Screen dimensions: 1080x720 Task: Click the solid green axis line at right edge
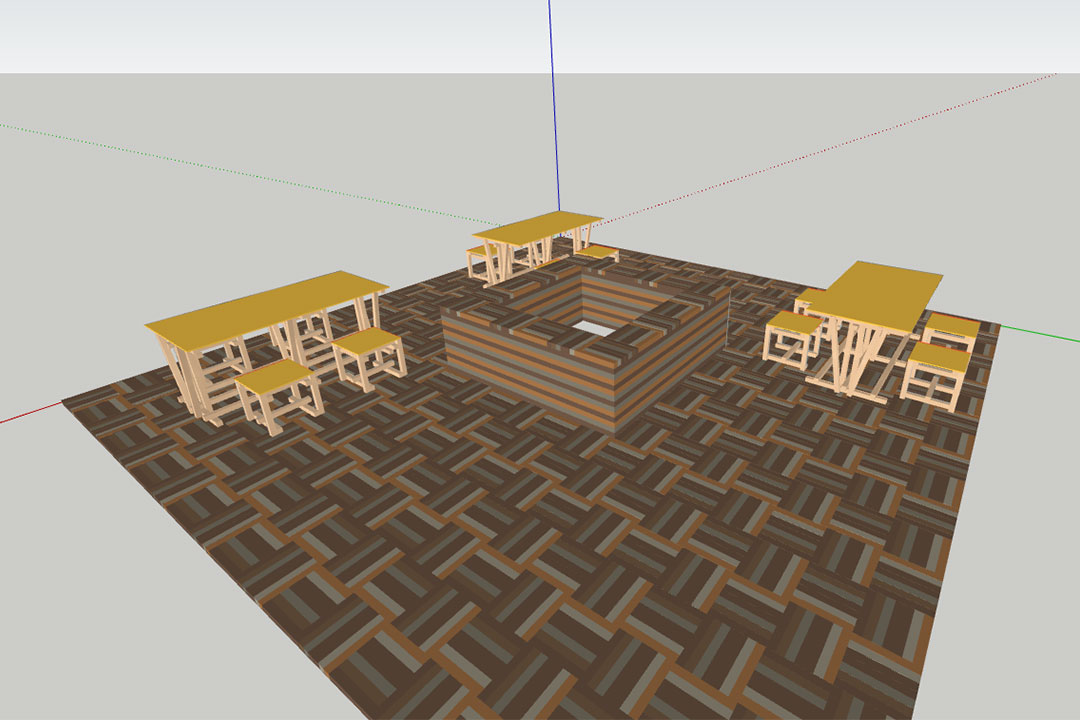point(1040,333)
